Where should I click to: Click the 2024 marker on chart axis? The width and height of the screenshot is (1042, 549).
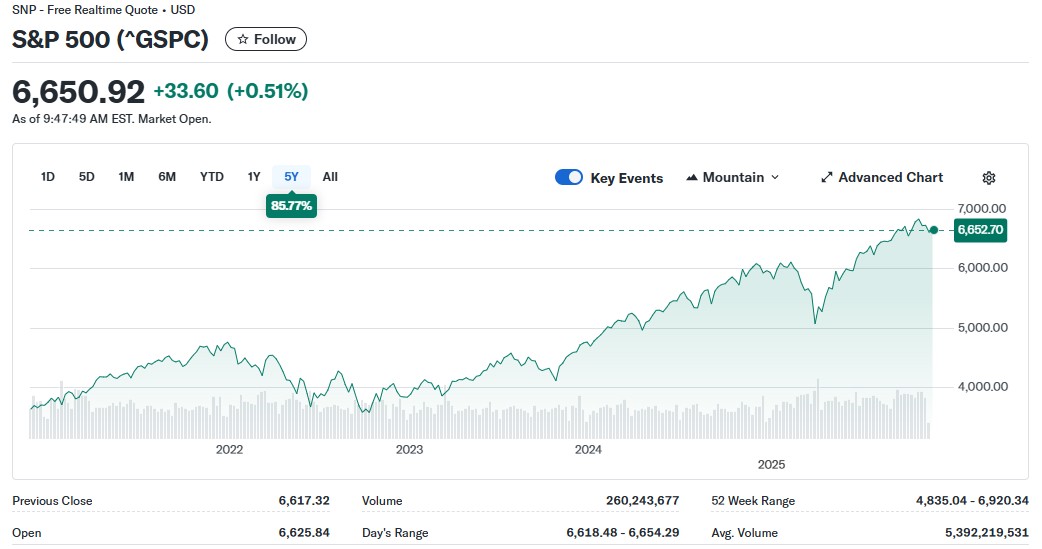[x=588, y=449]
